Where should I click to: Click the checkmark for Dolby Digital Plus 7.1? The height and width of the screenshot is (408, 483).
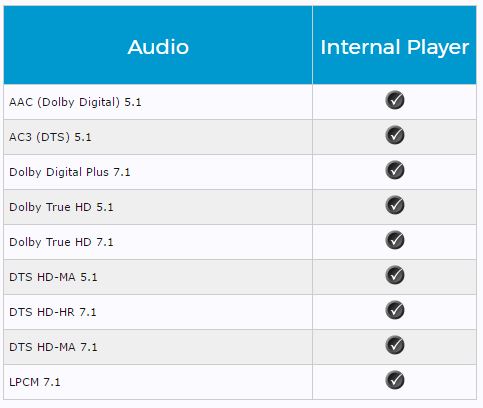pos(395,170)
